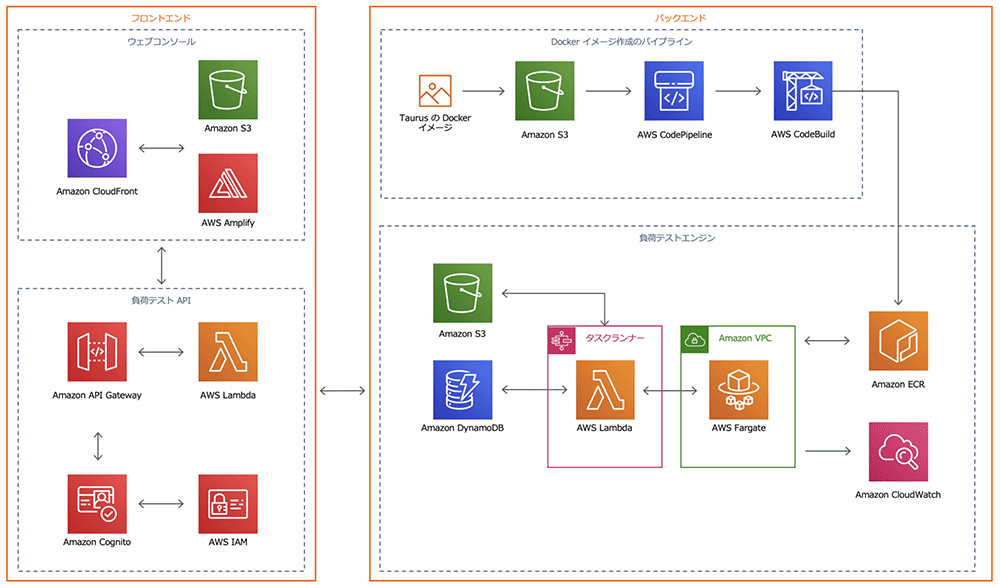Select the Amazon S3 icon in ウェブコンソール
The width and height of the screenshot is (1000, 588).
point(227,90)
